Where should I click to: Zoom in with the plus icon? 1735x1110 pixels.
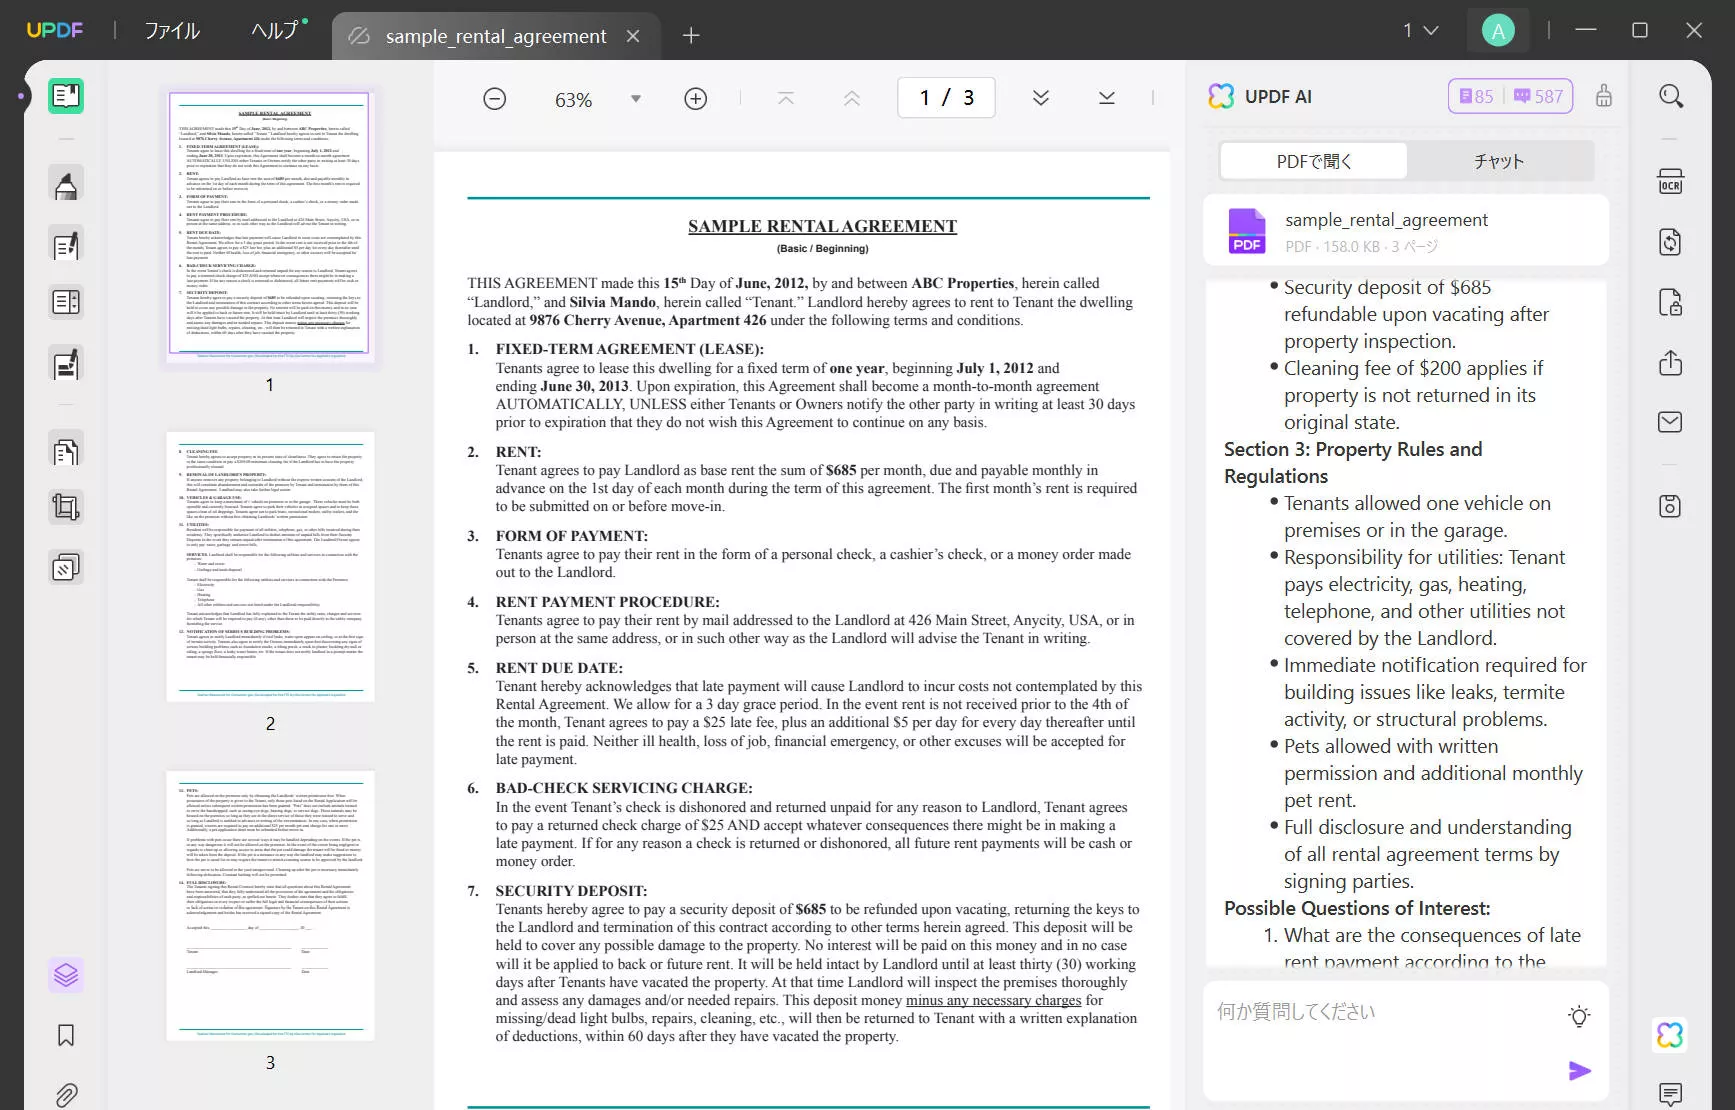tap(696, 99)
